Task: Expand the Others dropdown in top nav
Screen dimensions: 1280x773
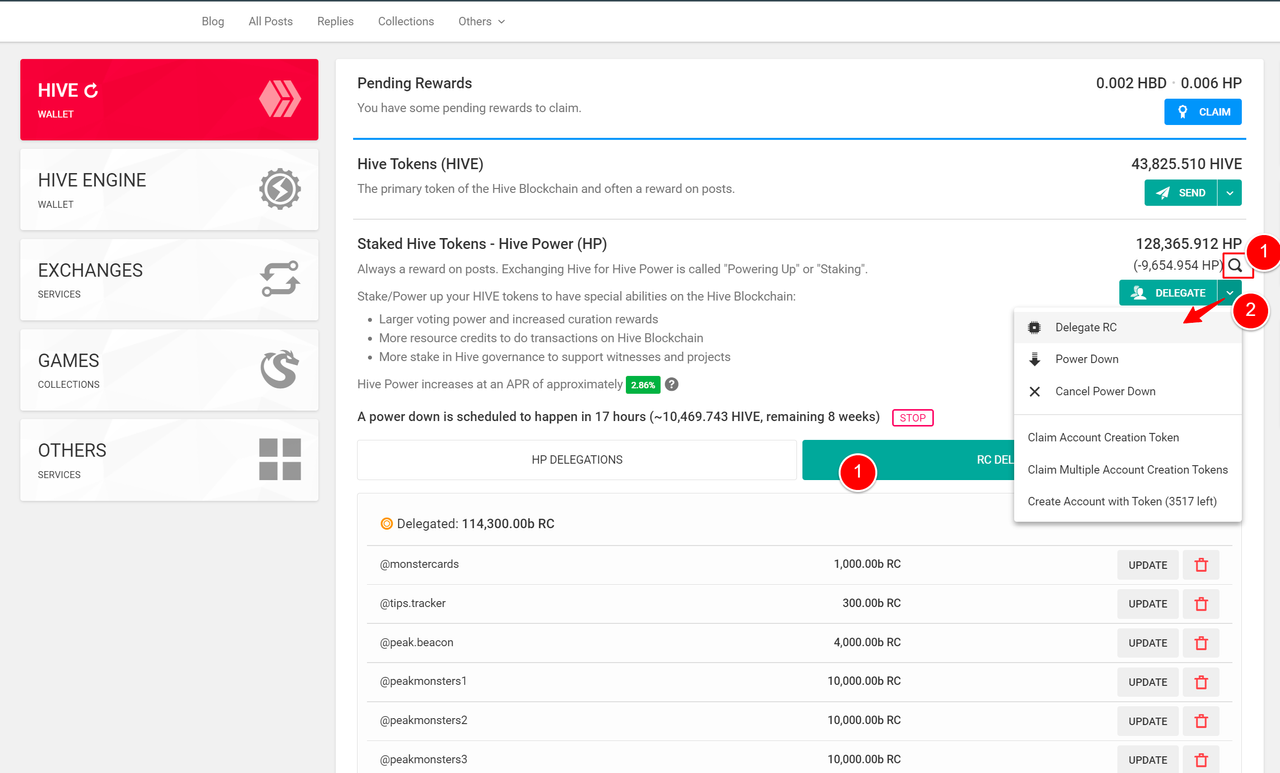Action: point(481,21)
